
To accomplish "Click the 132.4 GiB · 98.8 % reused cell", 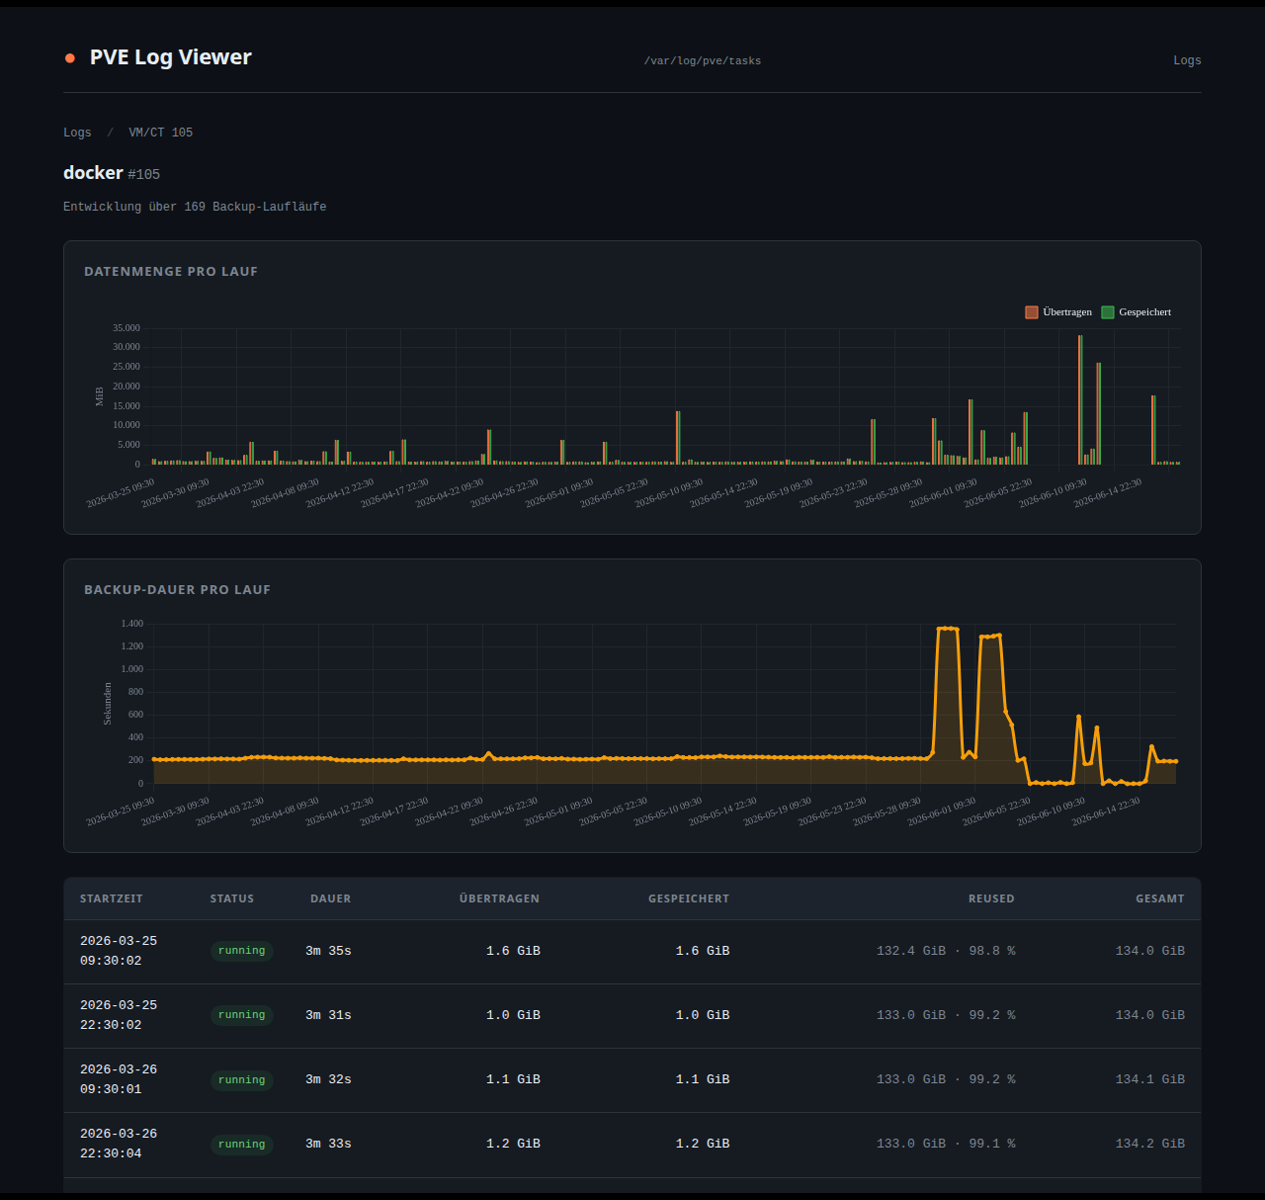I will (946, 951).
